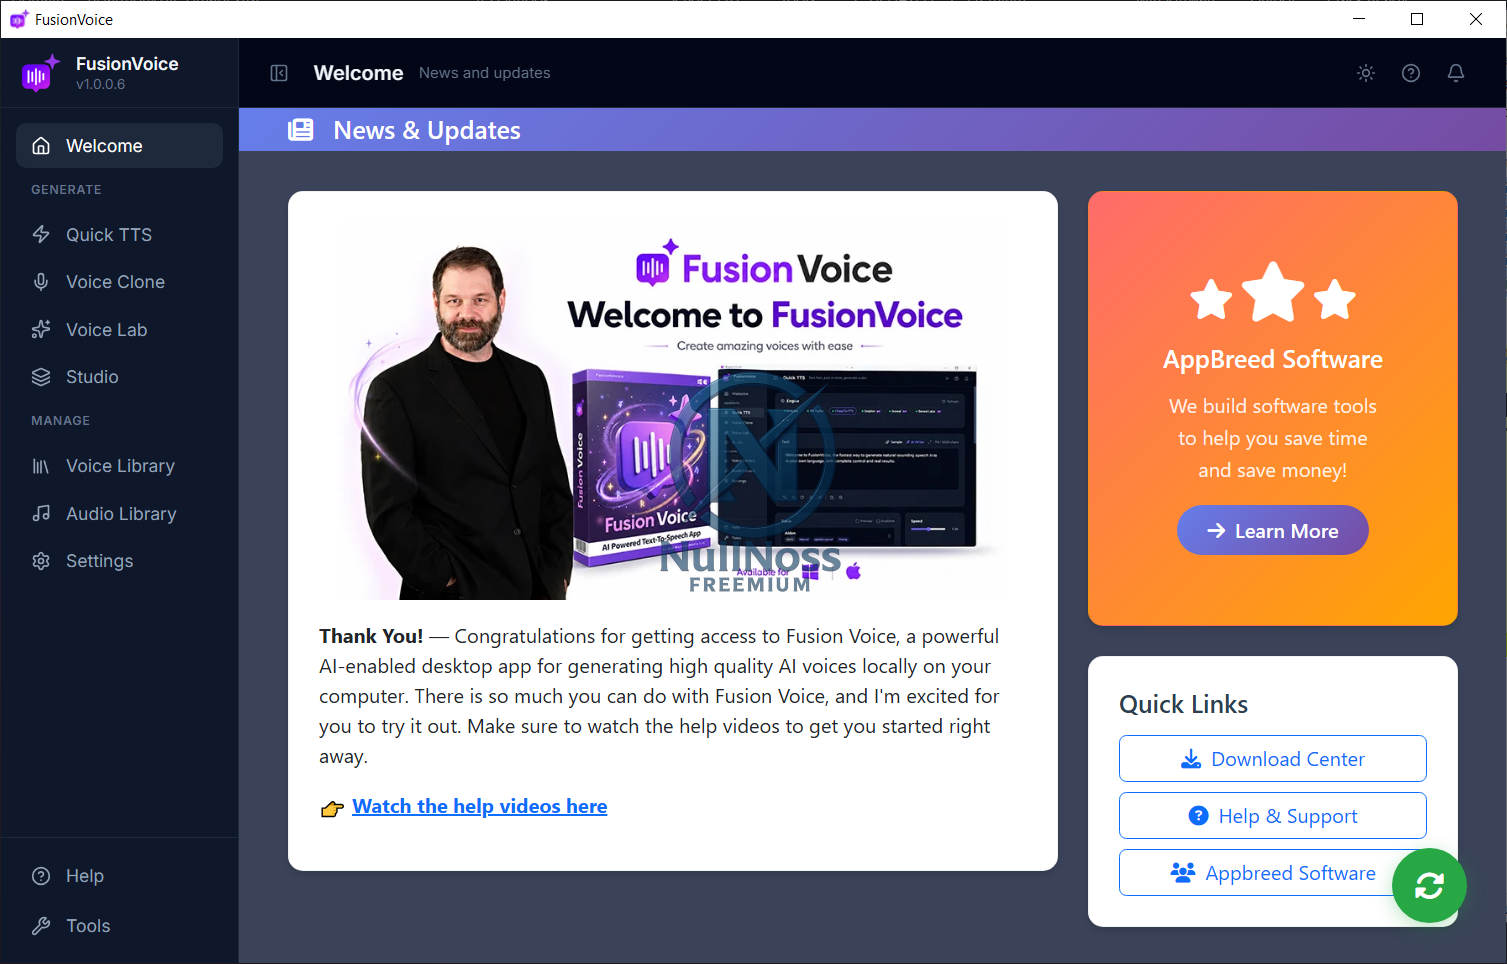Click the AppBreed Software heading
This screenshot has height=964, width=1507.
tap(1273, 360)
